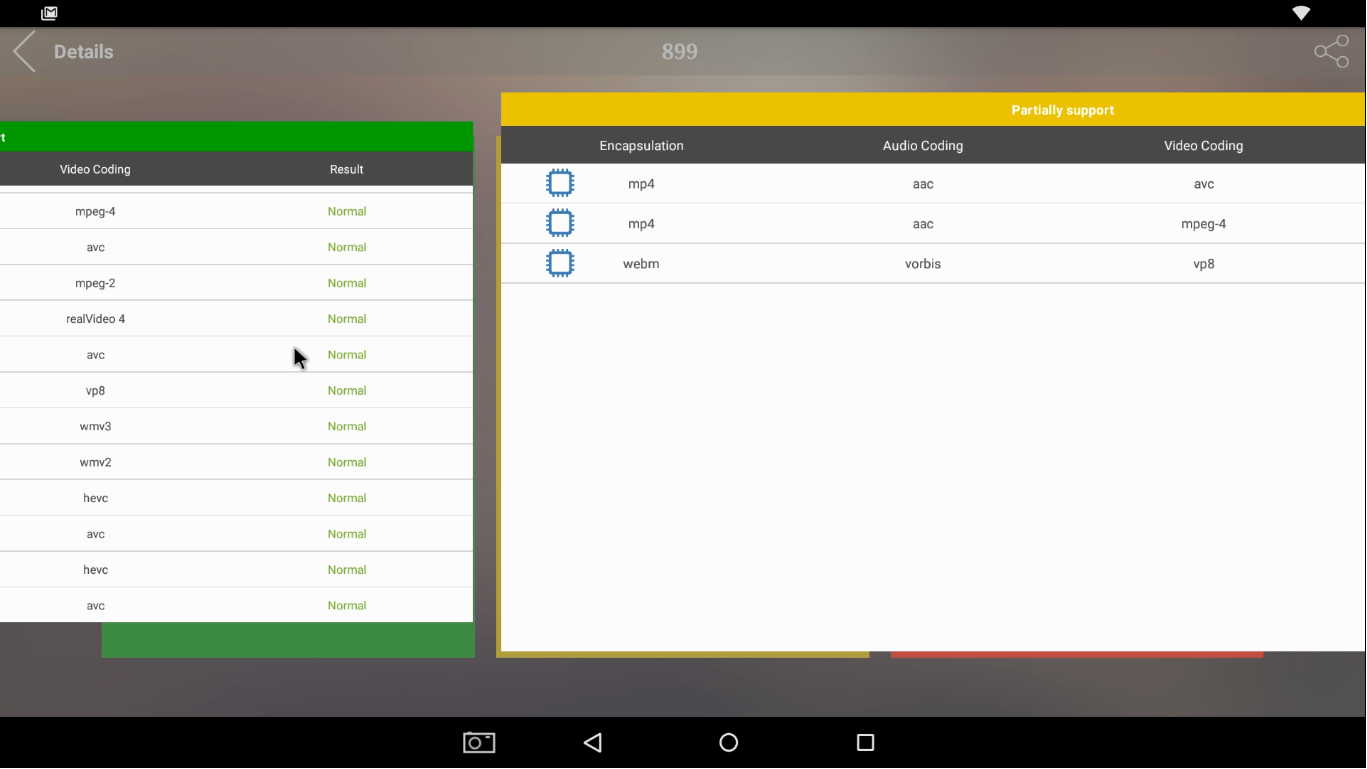Viewport: 1367px width, 769px height.
Task: Click Normal result for wmv2
Action: tap(347, 462)
